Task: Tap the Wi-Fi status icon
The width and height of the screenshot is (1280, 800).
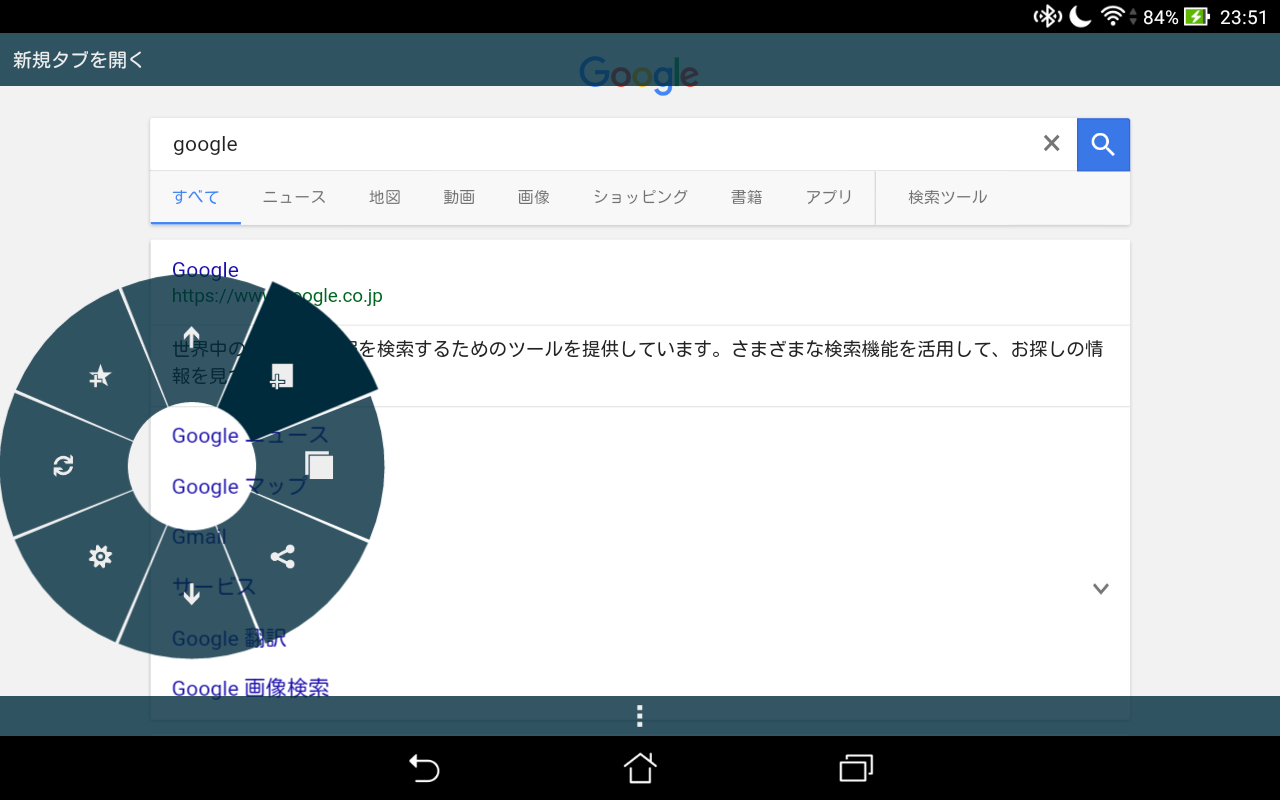Action: (1112, 16)
